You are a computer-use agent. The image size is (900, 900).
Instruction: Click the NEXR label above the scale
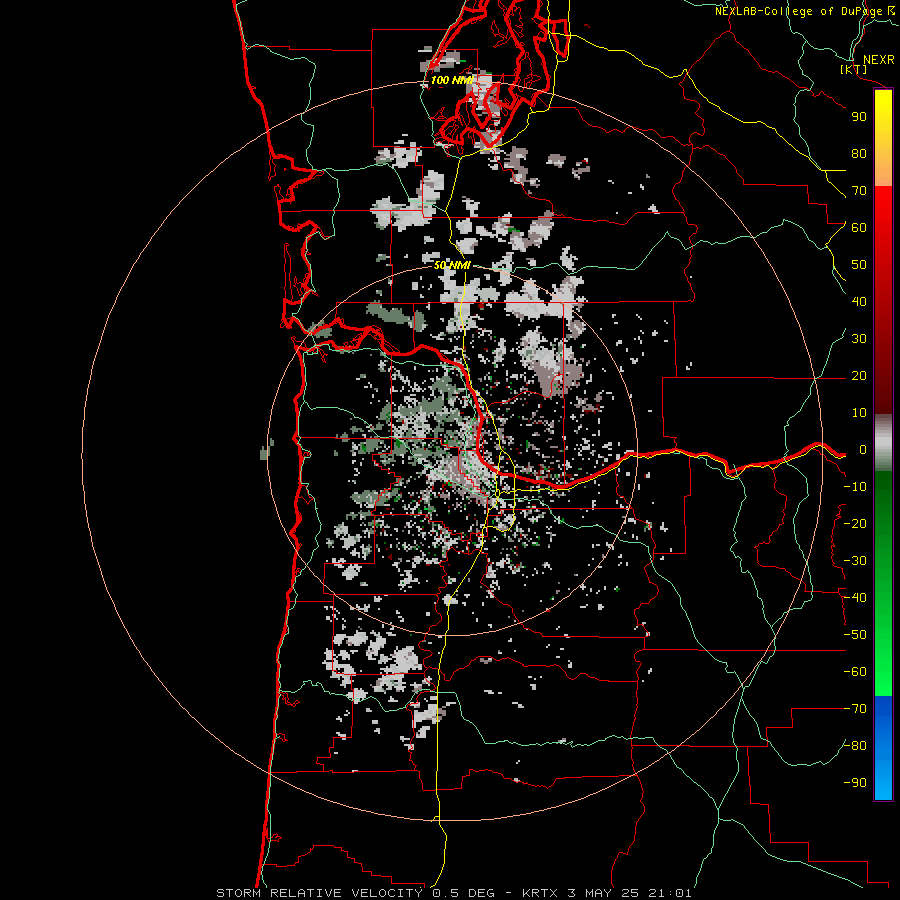(x=878, y=60)
